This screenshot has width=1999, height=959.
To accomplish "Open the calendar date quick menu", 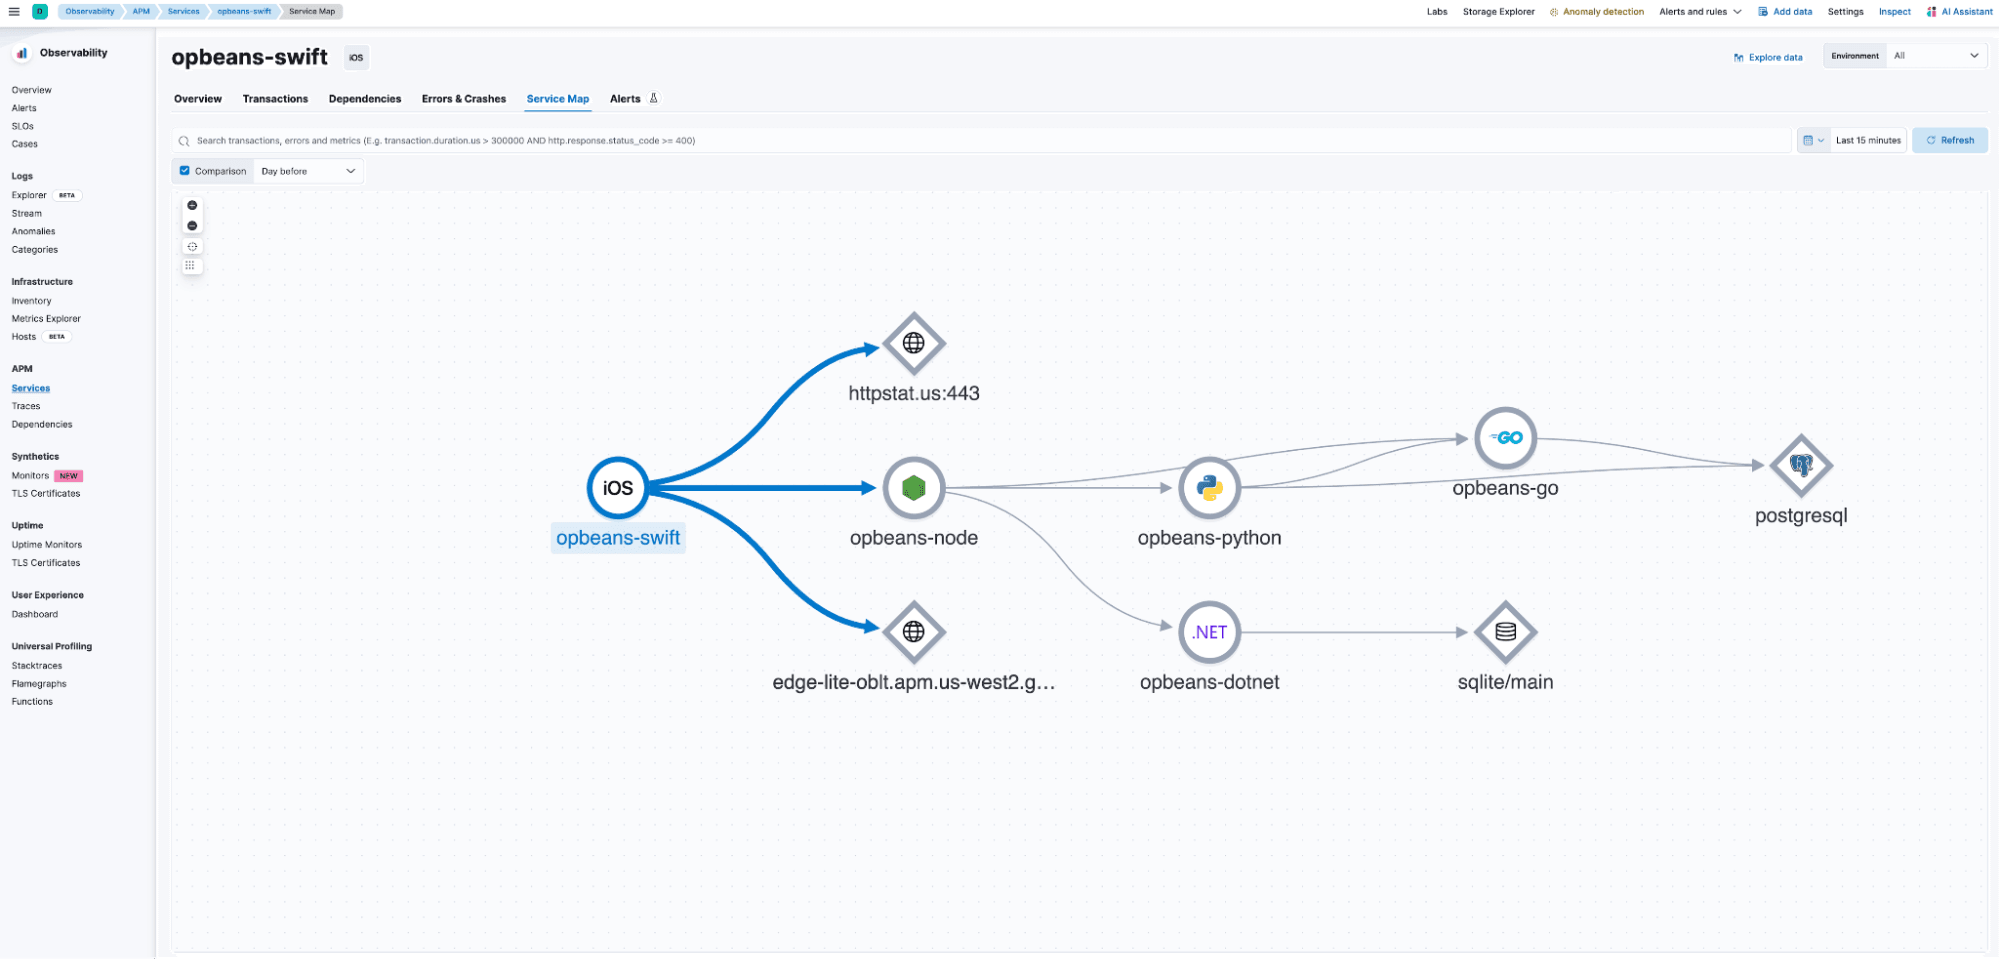I will pyautogui.click(x=1812, y=141).
